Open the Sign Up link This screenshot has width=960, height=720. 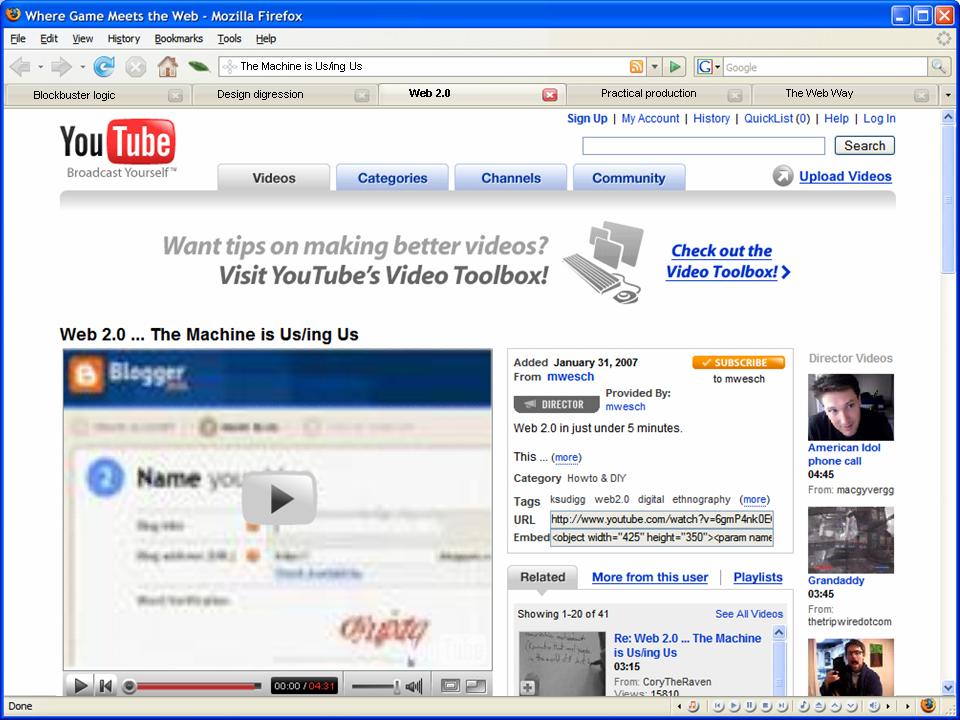(x=587, y=119)
